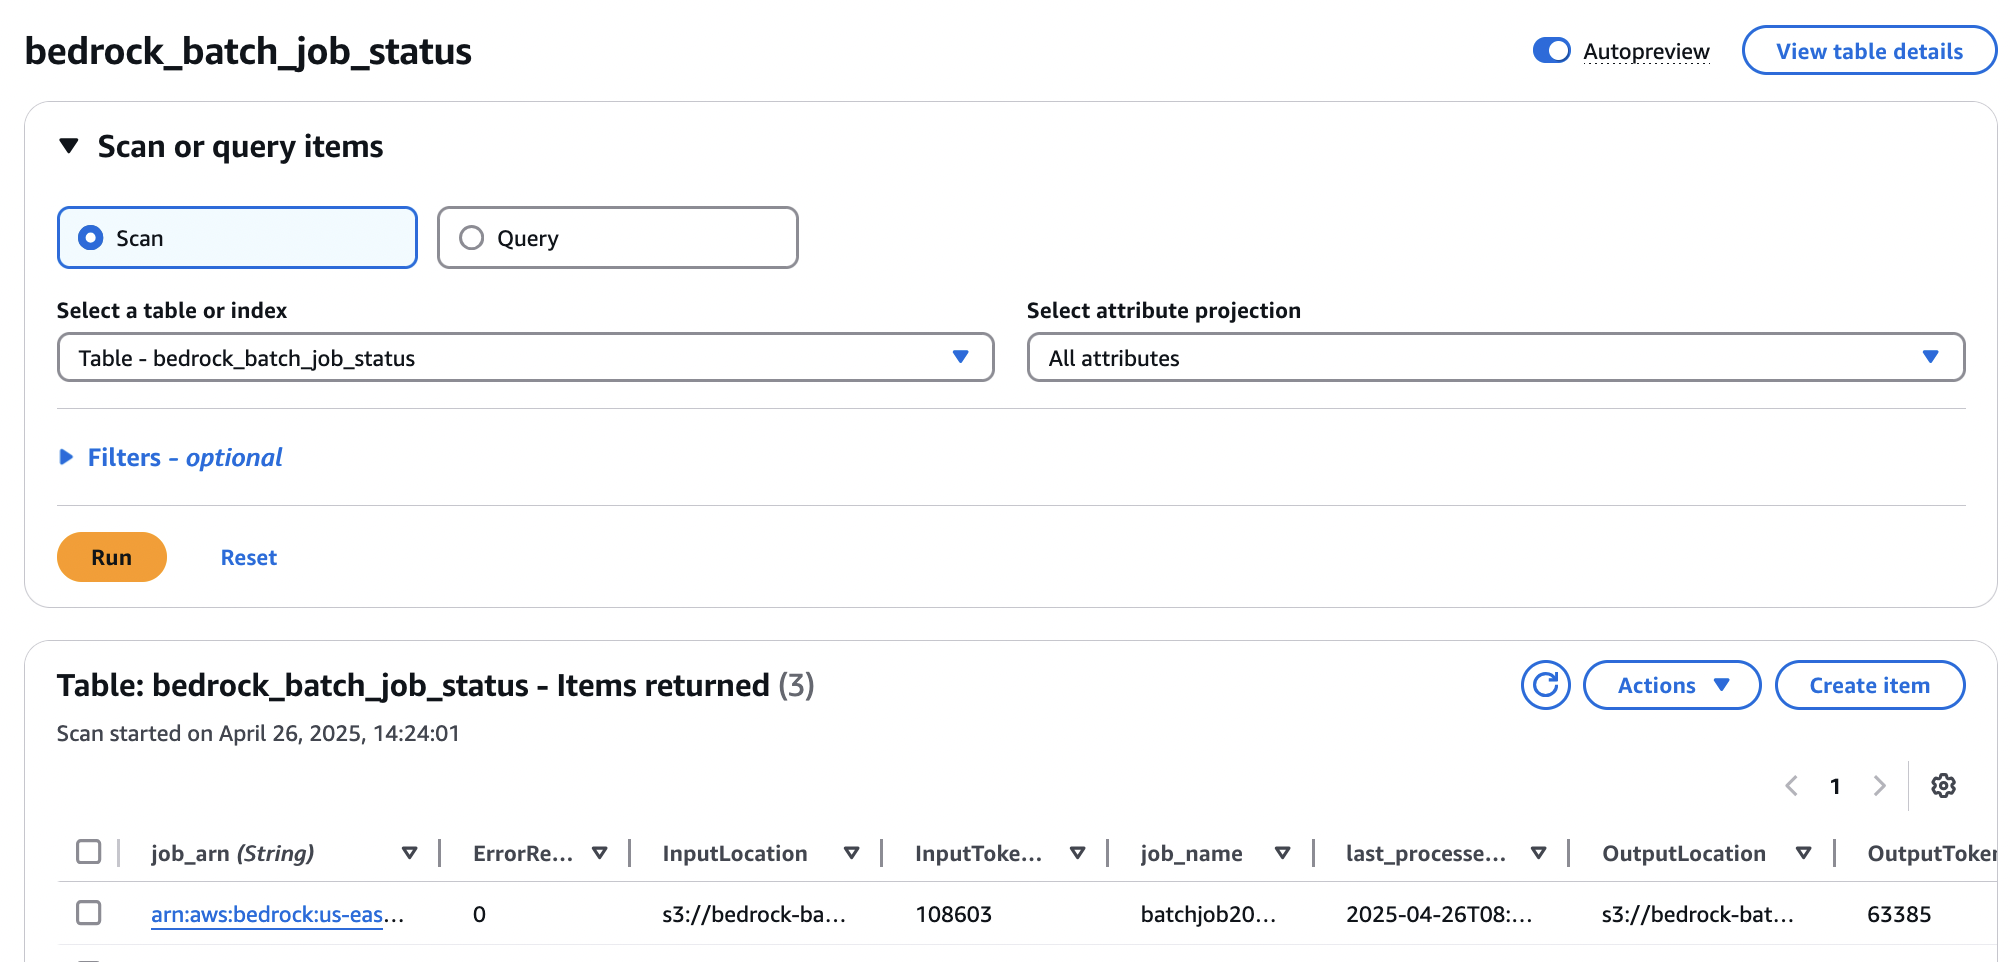This screenshot has width=2010, height=962.
Task: Refresh the scan results
Action: (1545, 685)
